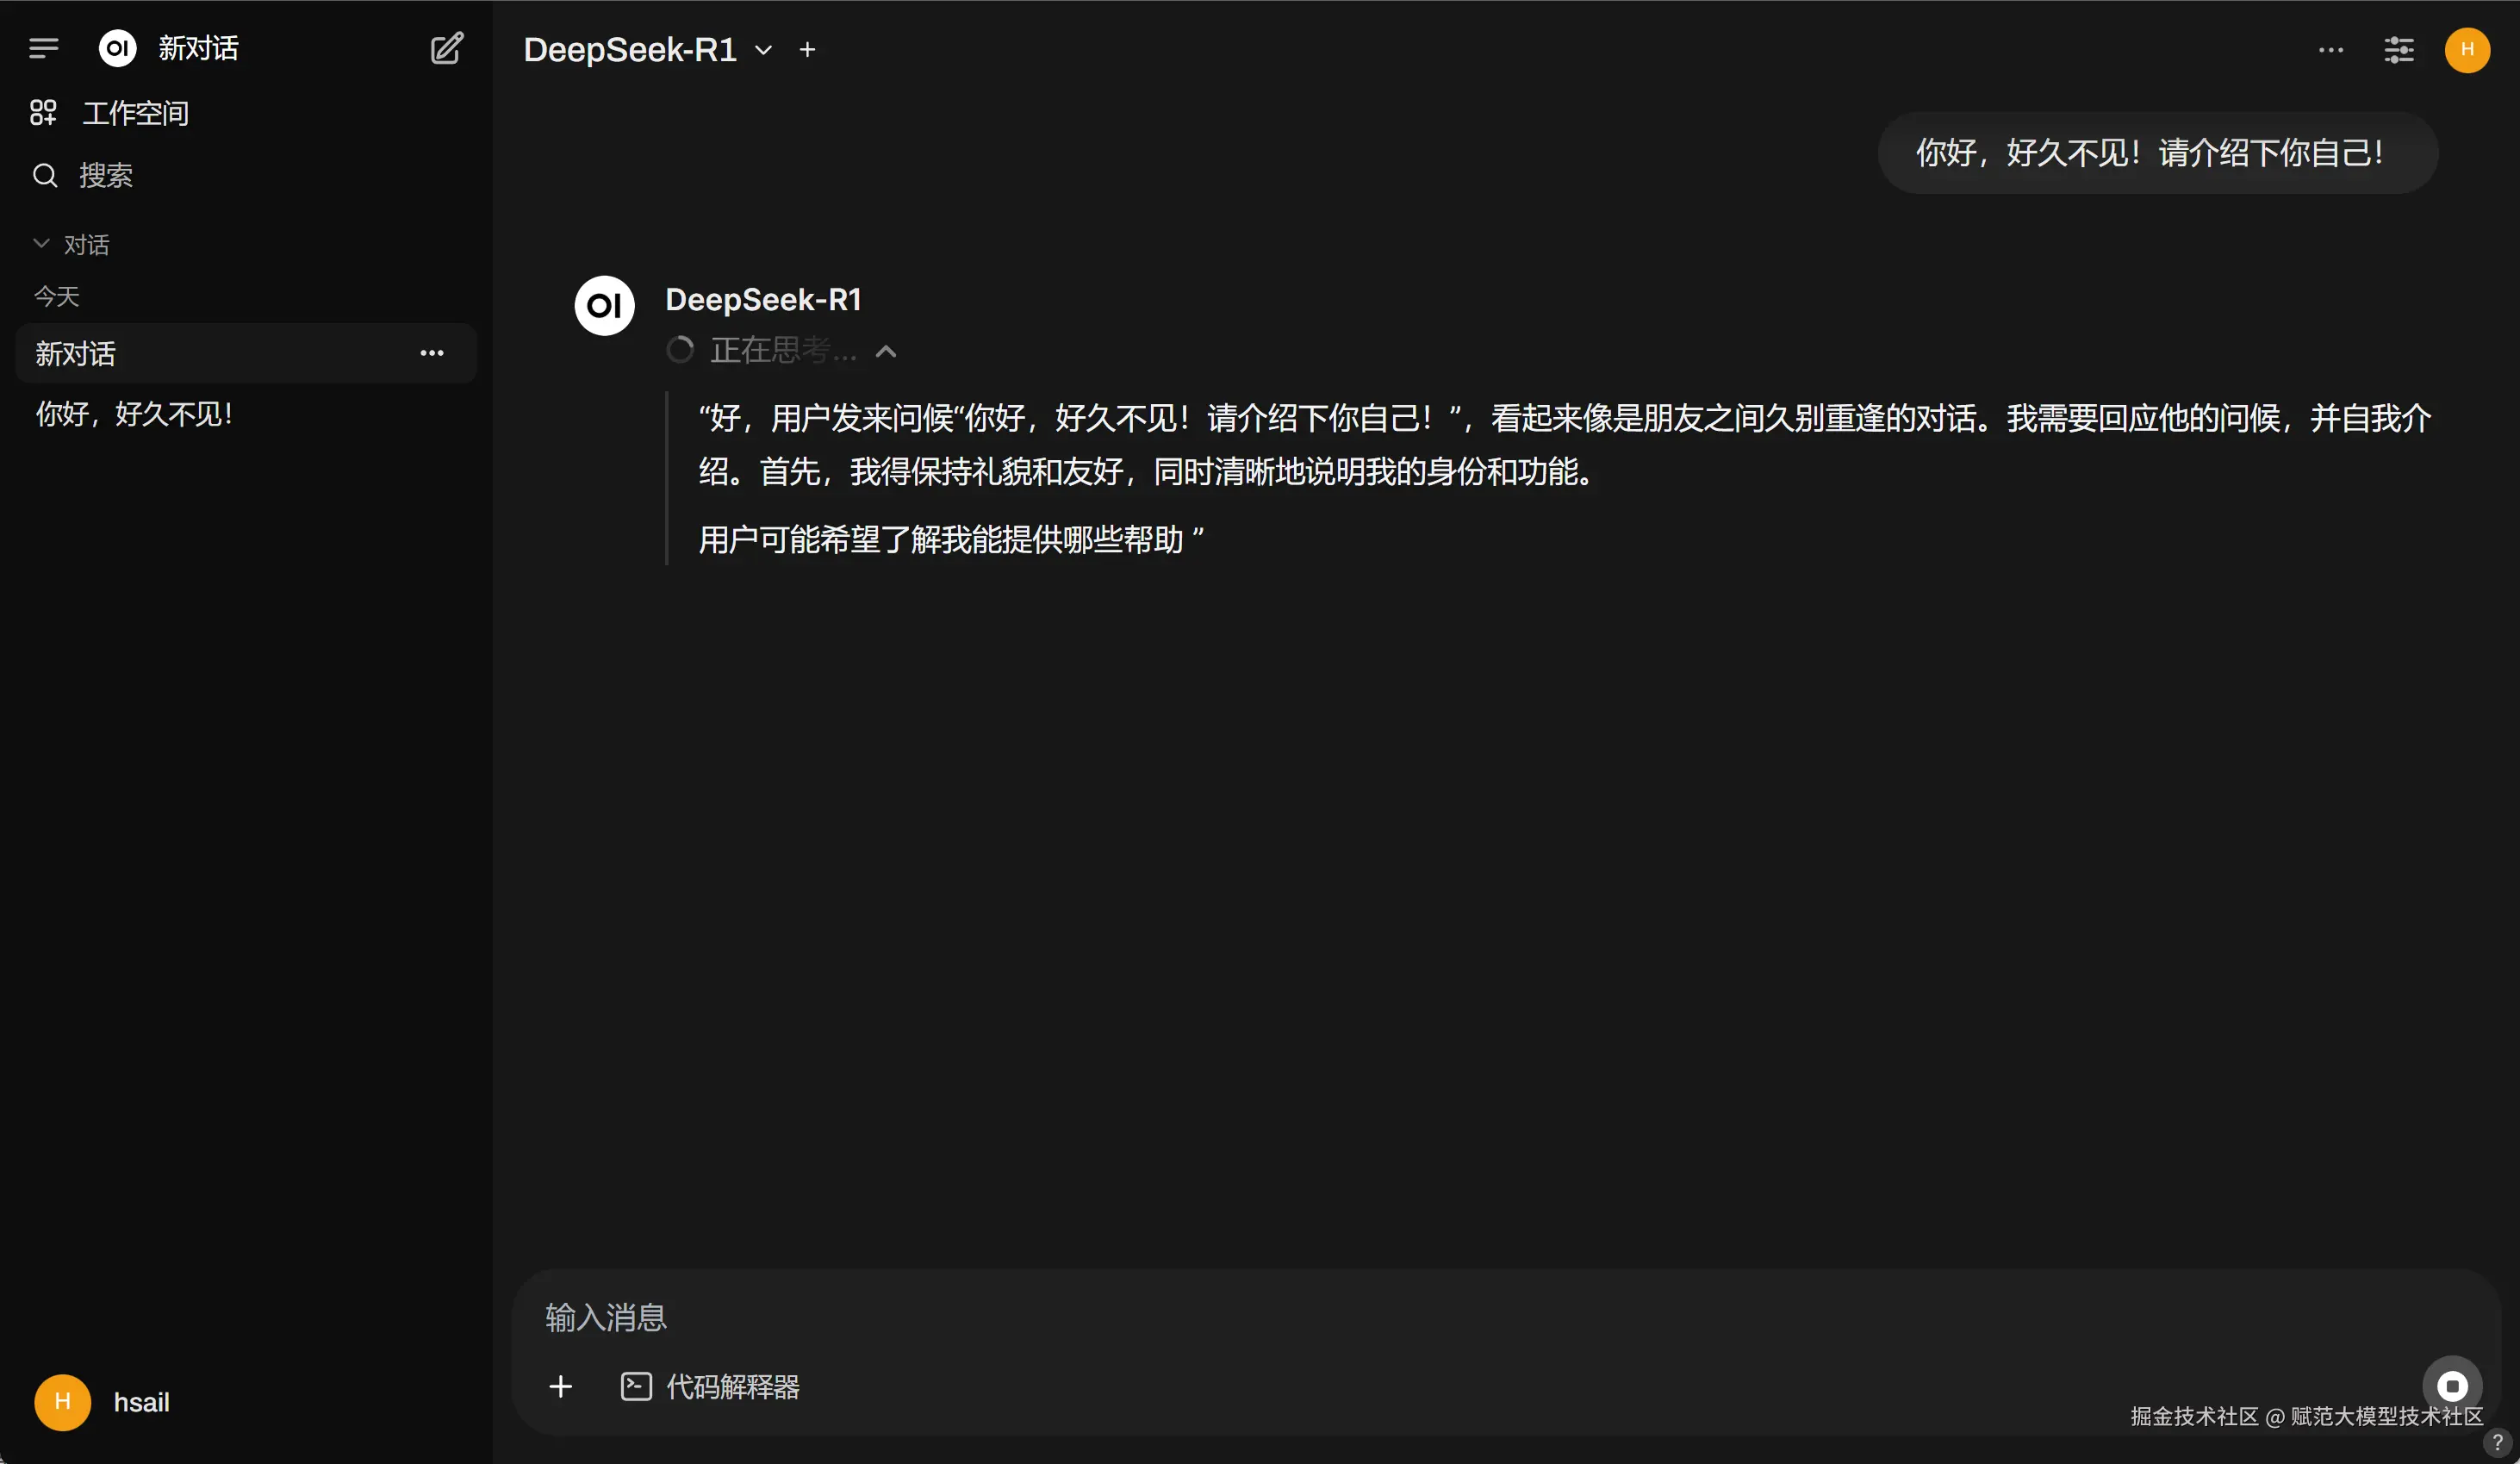The width and height of the screenshot is (2520, 1464).
Task: Open the DeepSeek-R1 model dropdown
Action: point(764,49)
